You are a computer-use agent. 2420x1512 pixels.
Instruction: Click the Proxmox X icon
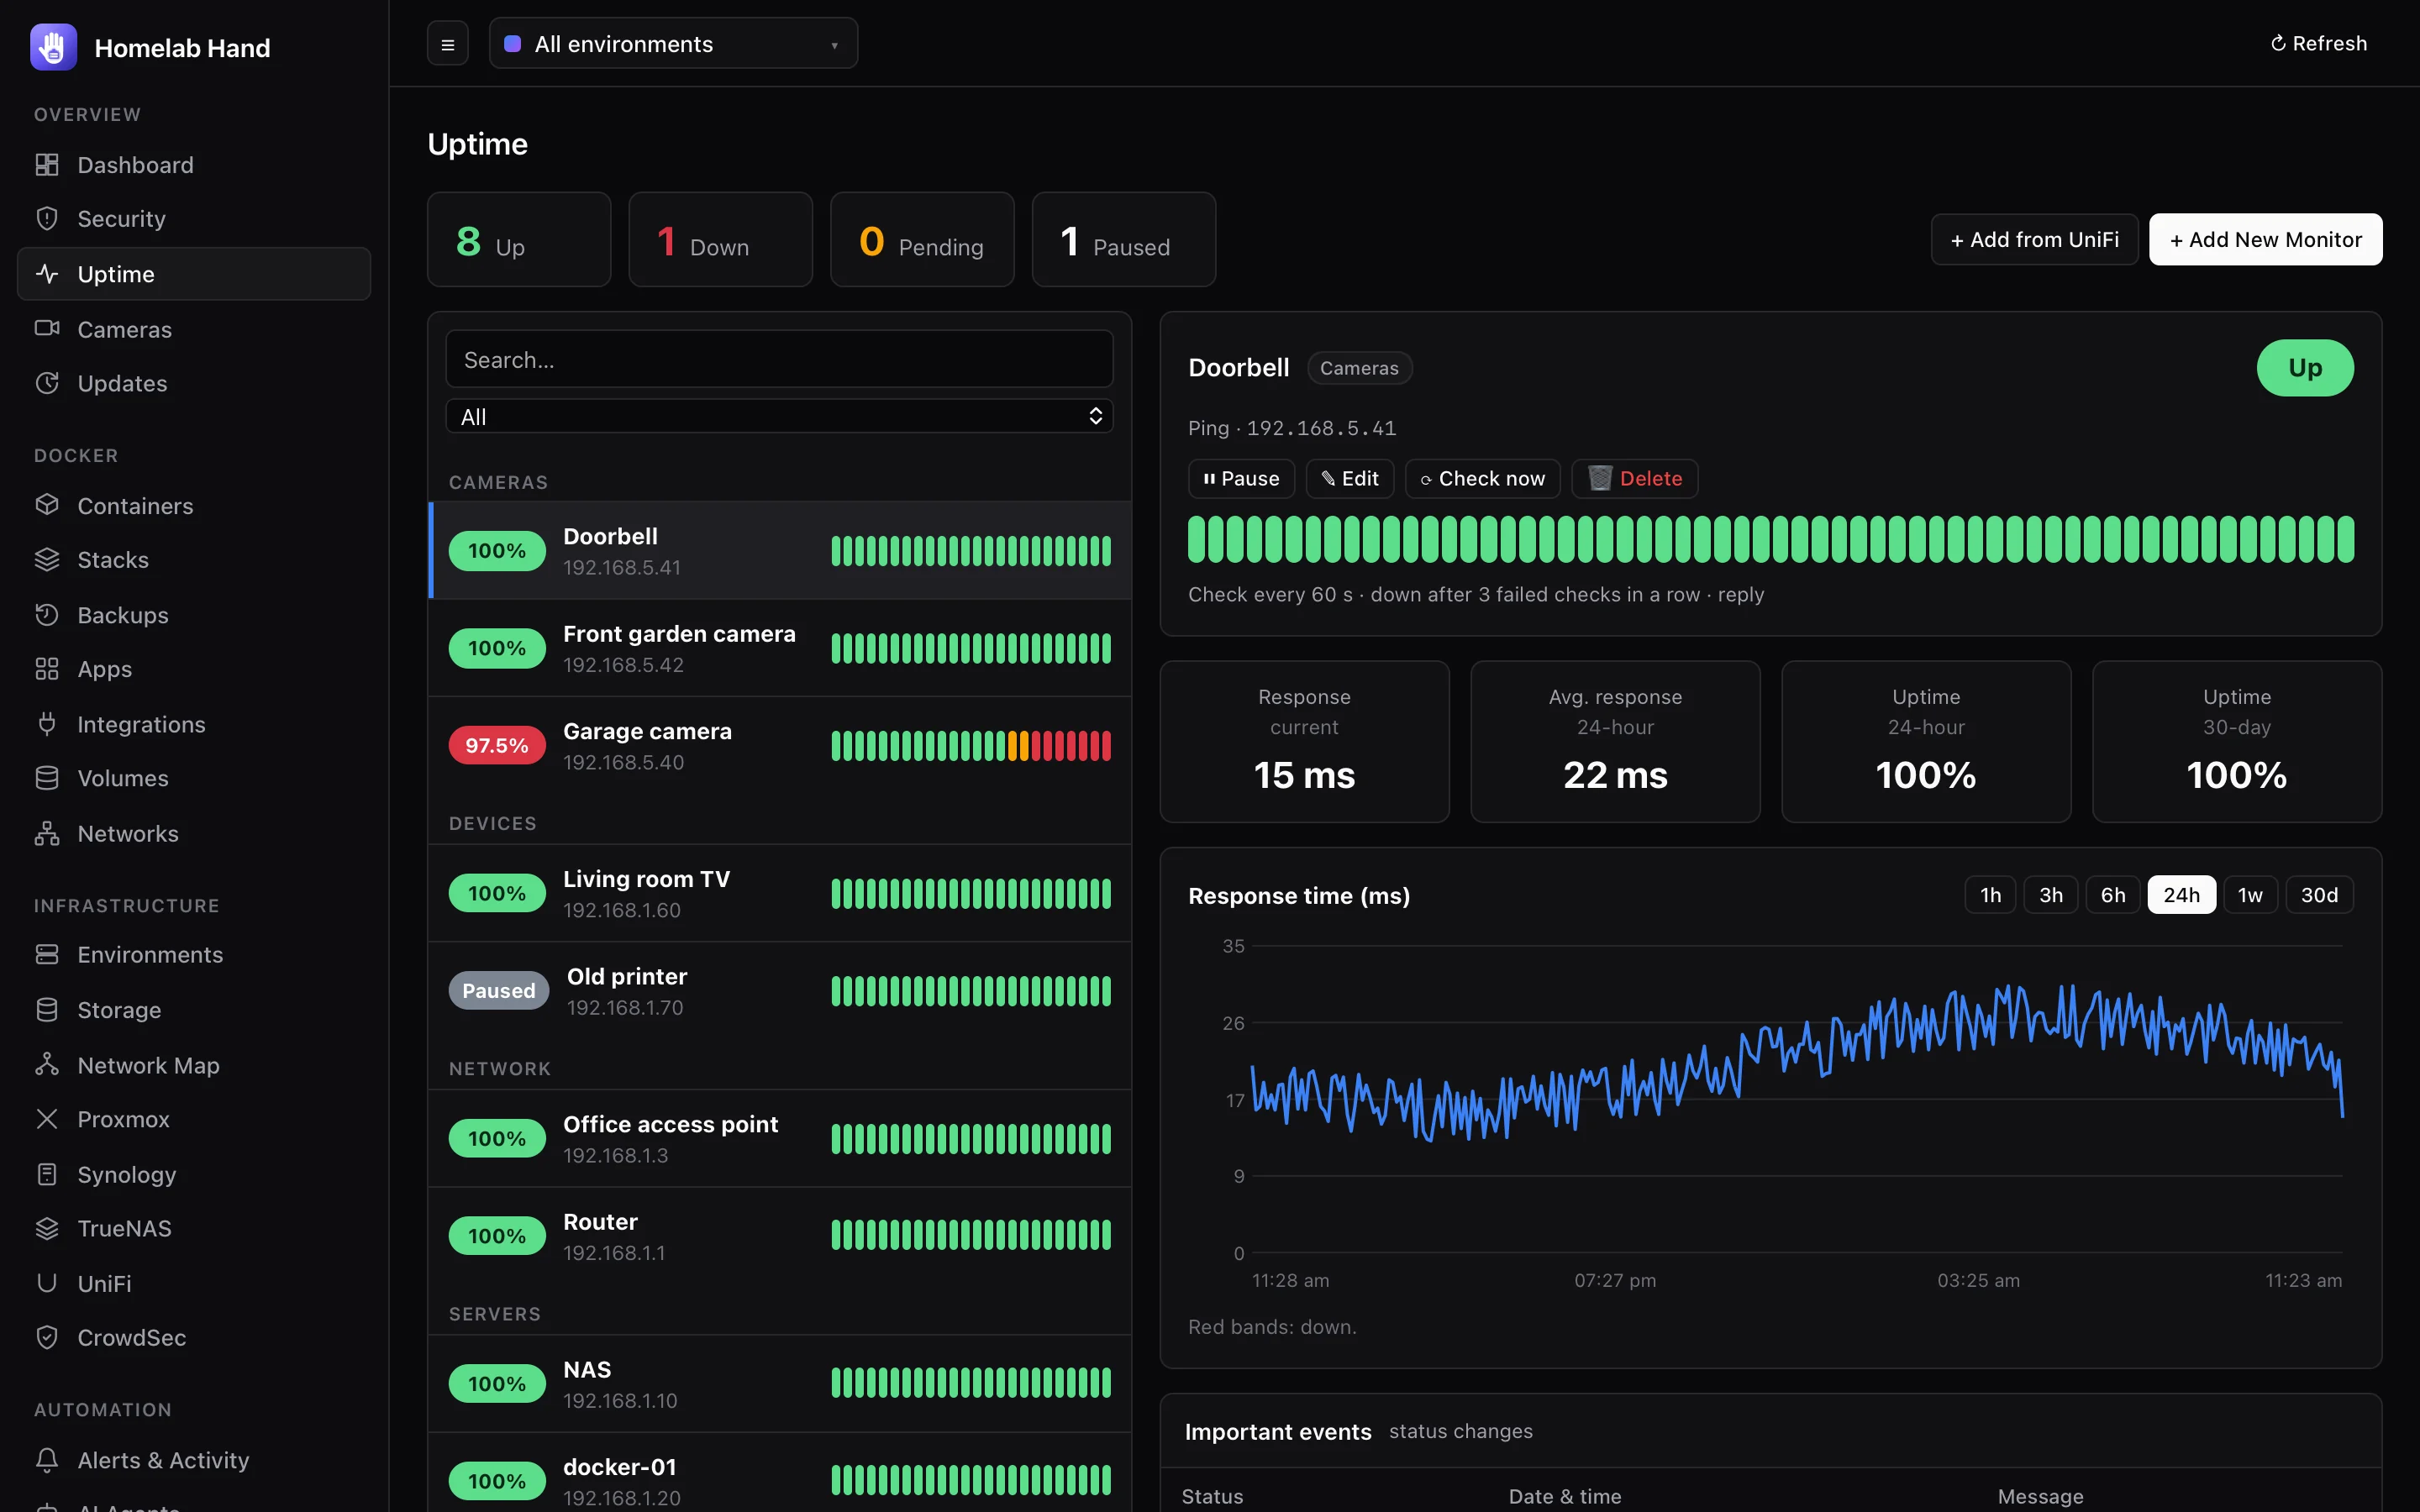[x=47, y=1119]
